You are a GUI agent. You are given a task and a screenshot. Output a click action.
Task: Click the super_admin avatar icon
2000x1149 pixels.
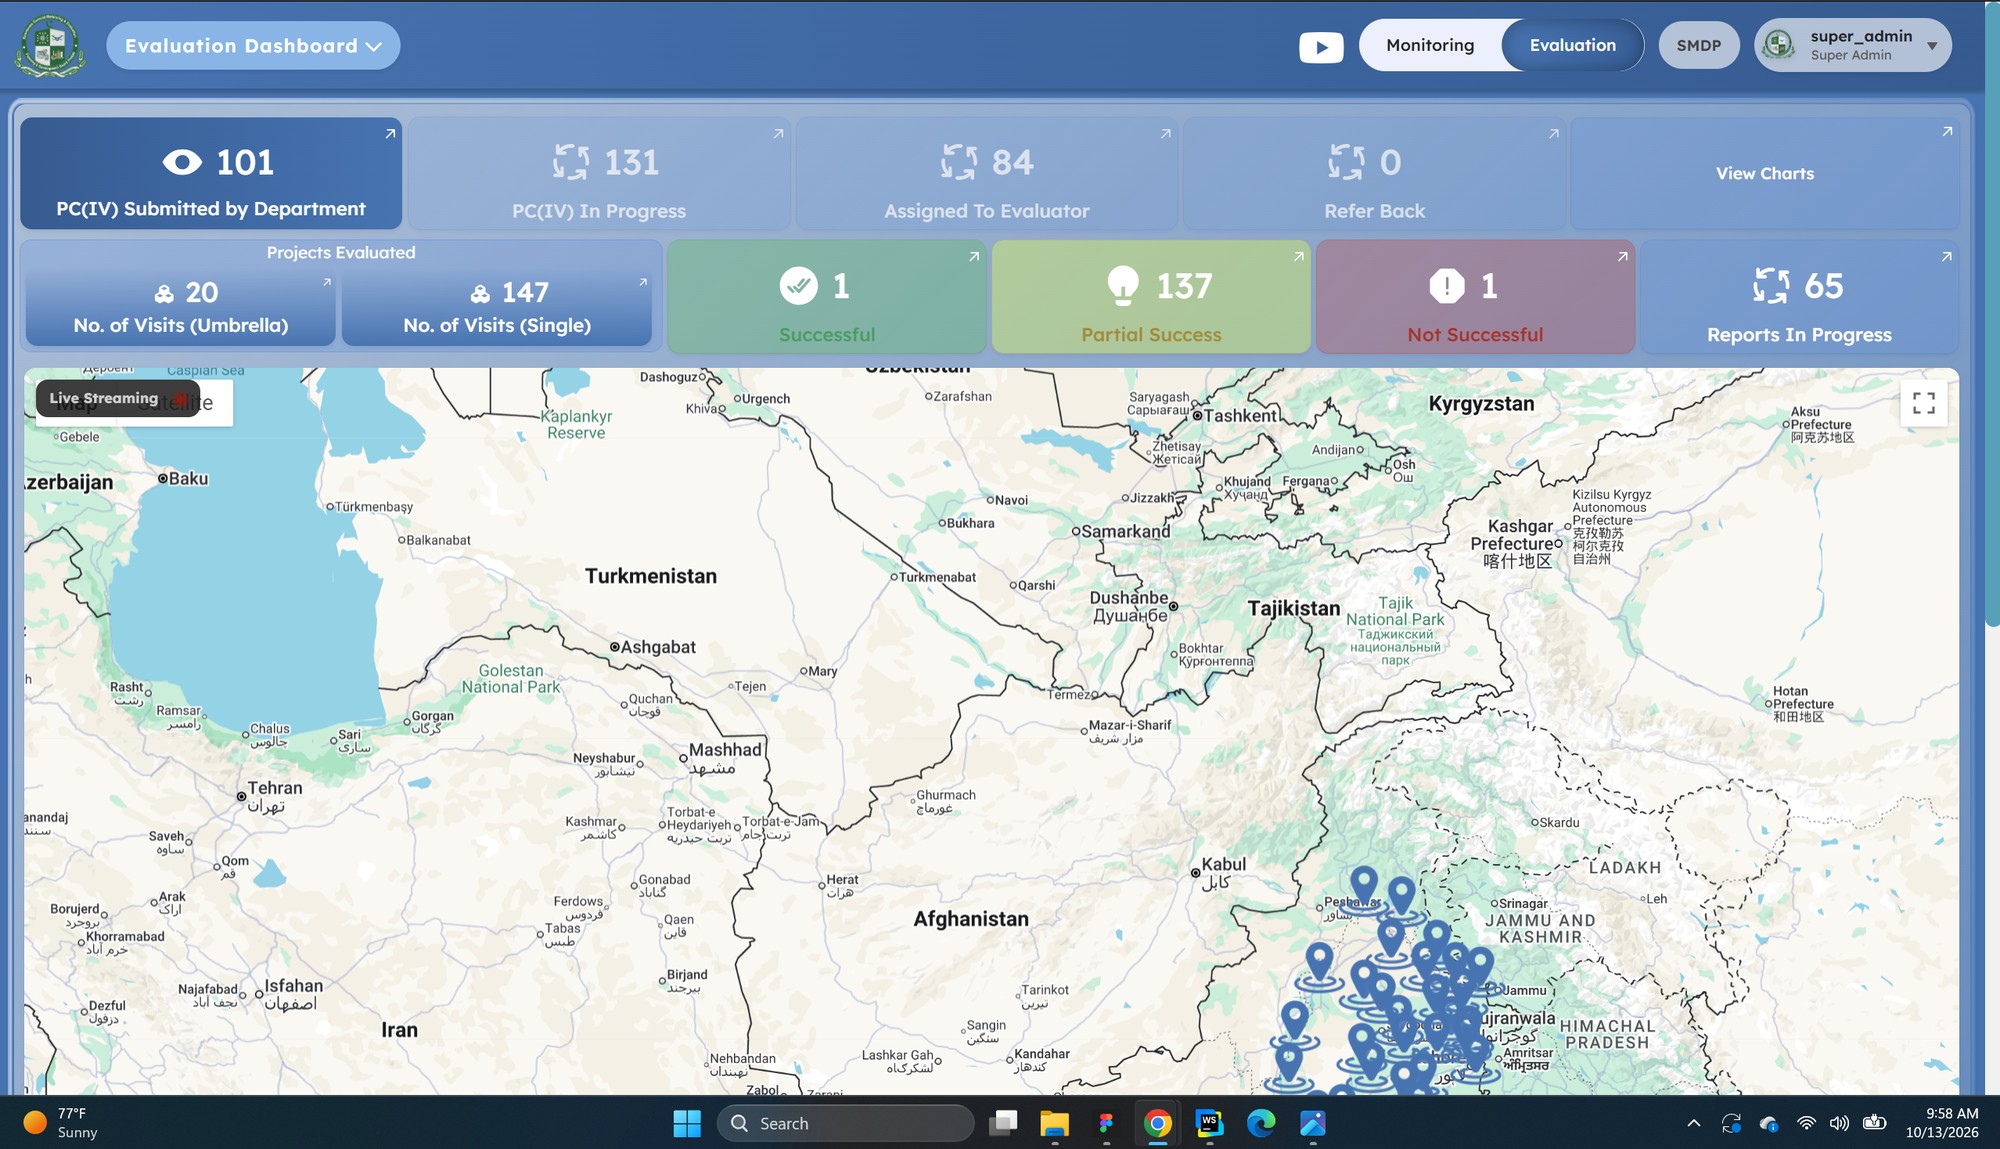pos(1779,45)
